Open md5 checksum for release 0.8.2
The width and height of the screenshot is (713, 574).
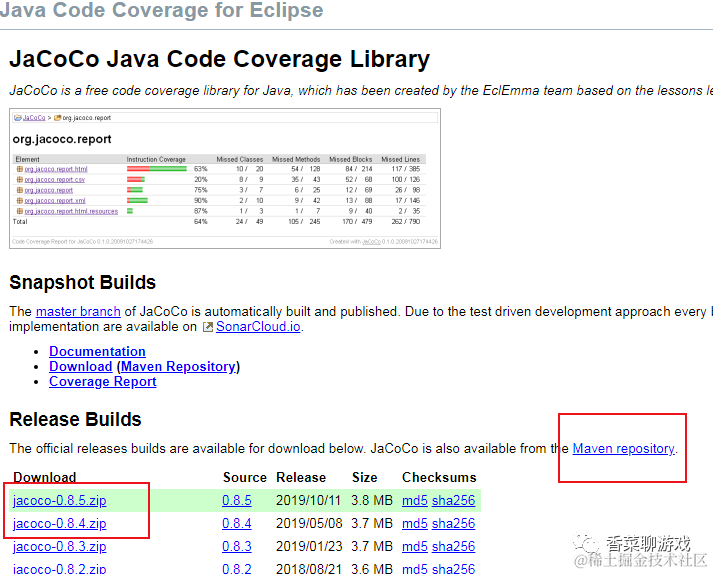[x=415, y=569]
